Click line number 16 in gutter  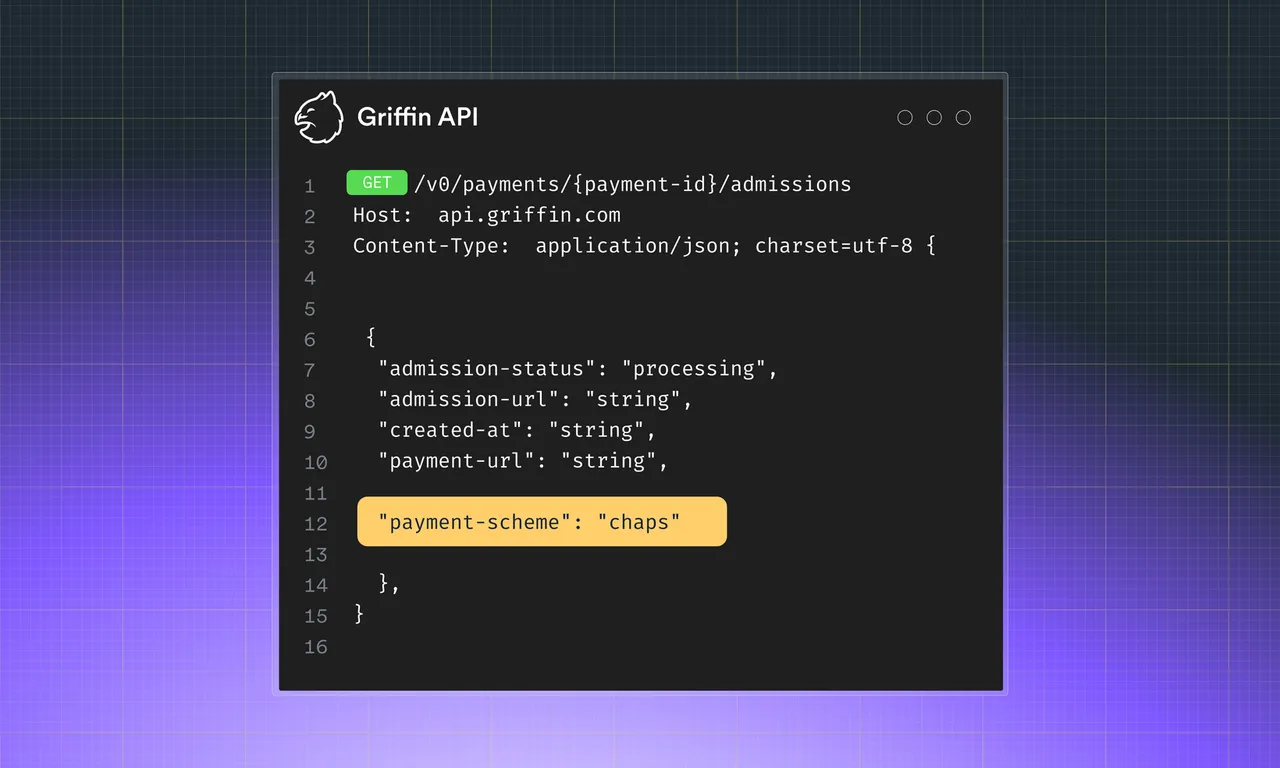pyautogui.click(x=316, y=647)
